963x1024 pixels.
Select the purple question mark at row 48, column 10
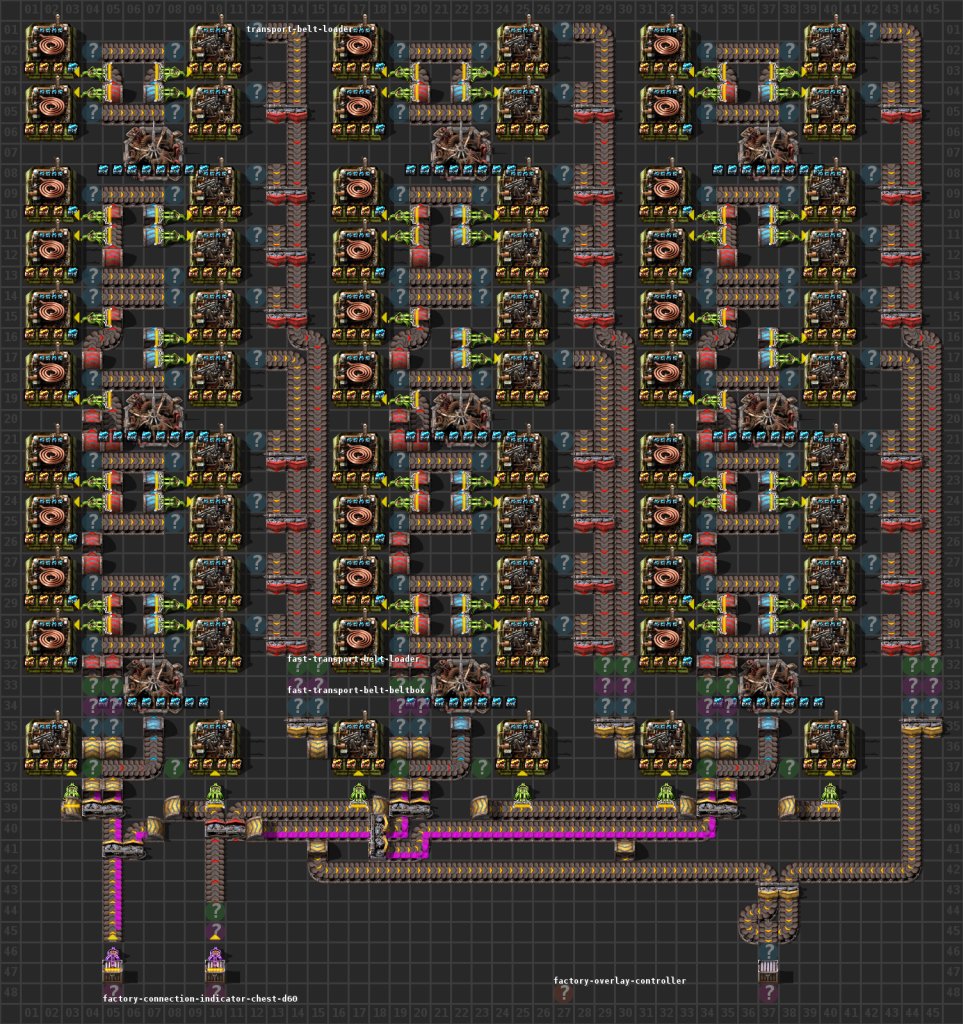tap(215, 993)
